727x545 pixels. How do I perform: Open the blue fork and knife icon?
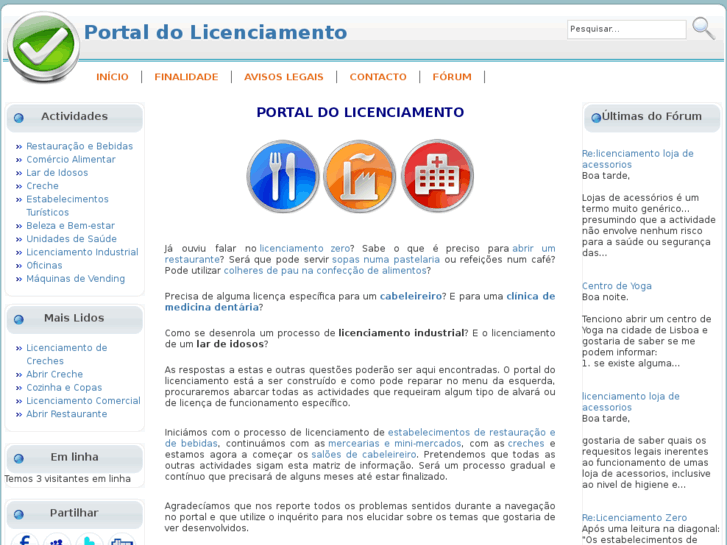283,176
